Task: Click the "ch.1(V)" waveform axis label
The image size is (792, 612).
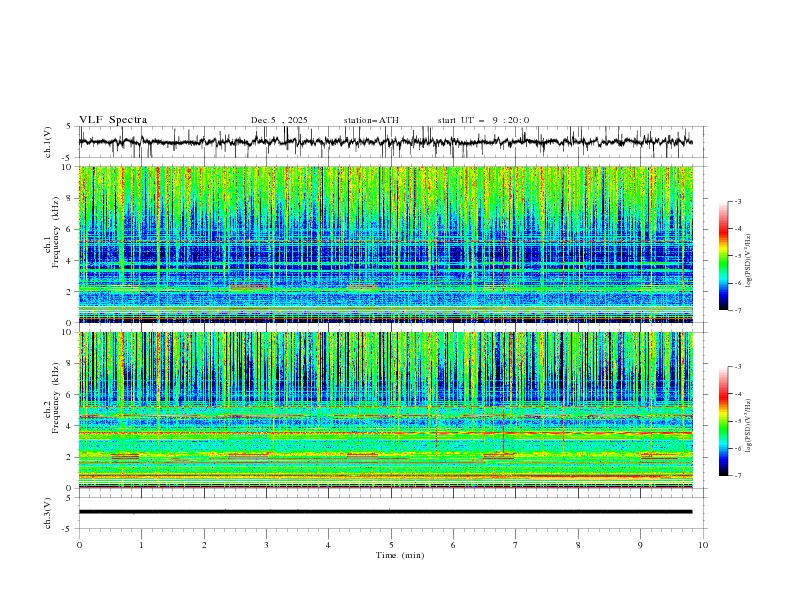Action: click(x=48, y=142)
